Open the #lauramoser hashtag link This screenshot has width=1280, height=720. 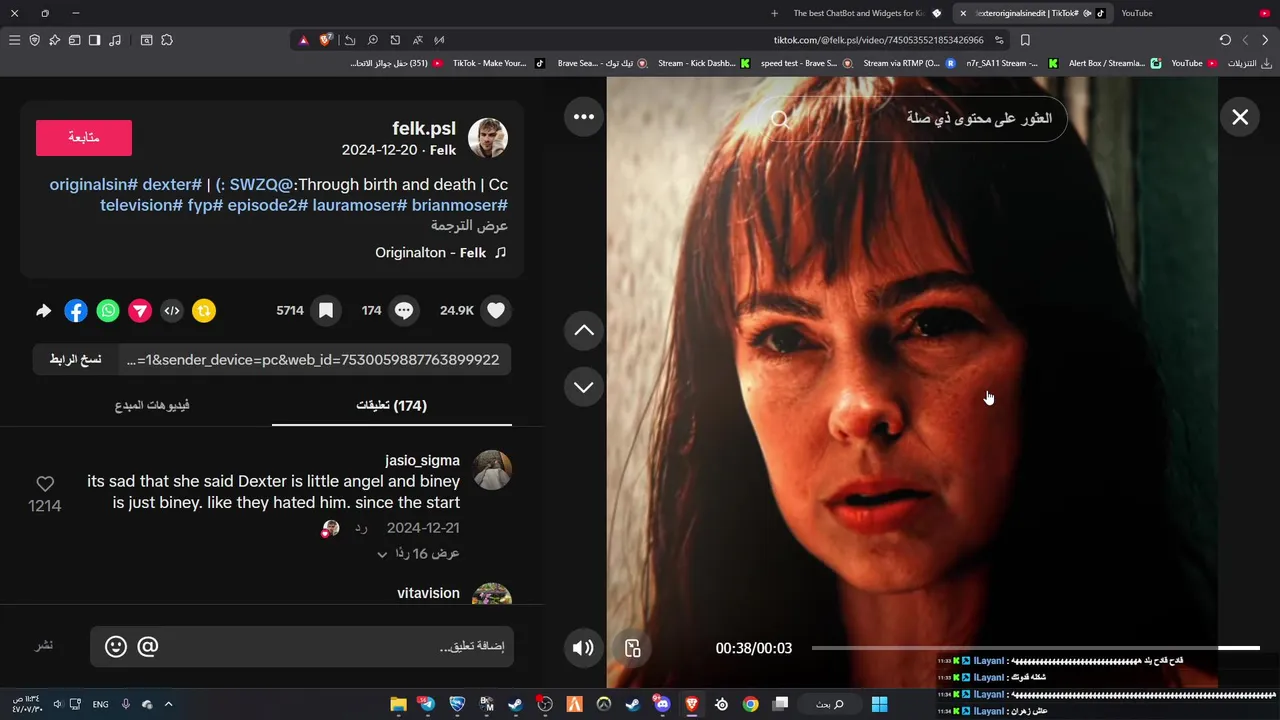[360, 205]
